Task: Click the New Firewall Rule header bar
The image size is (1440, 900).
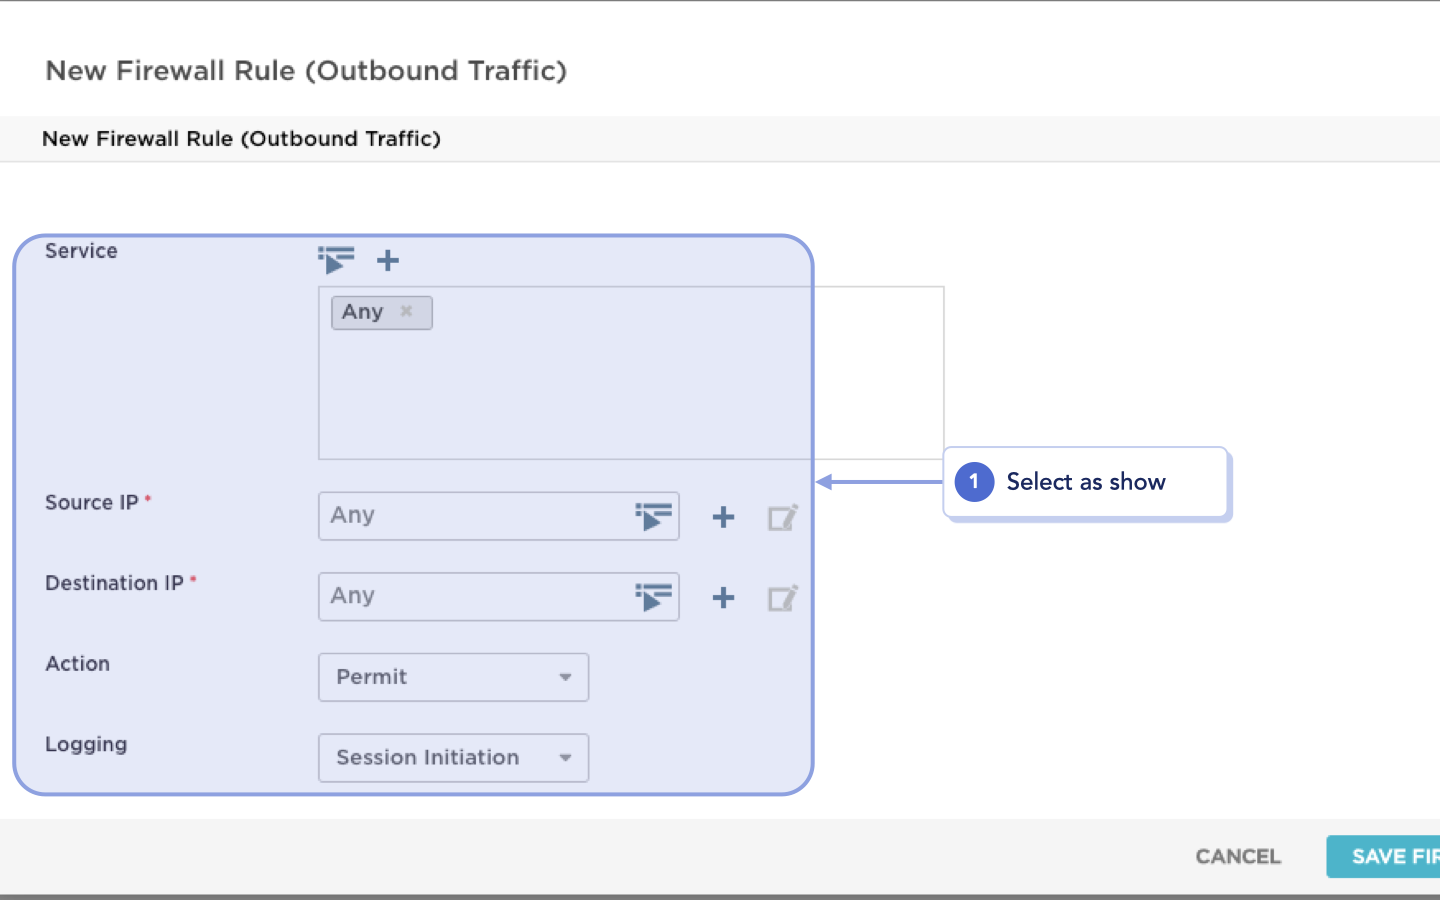Action: pos(241,139)
